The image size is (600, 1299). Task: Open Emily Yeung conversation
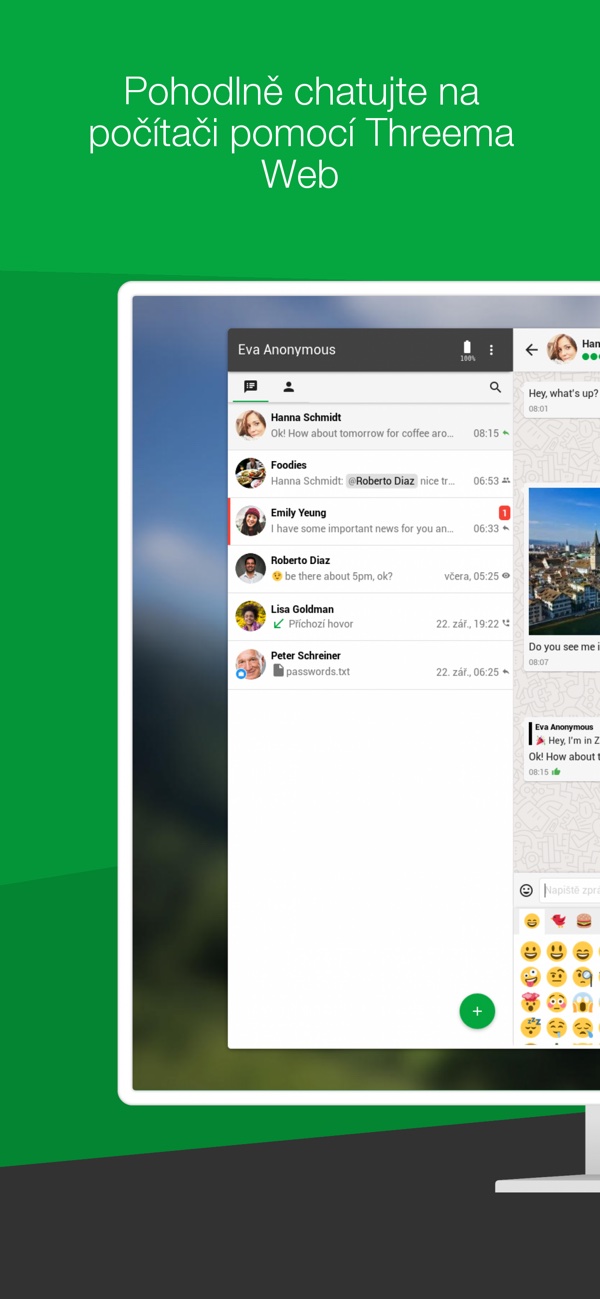coord(371,521)
